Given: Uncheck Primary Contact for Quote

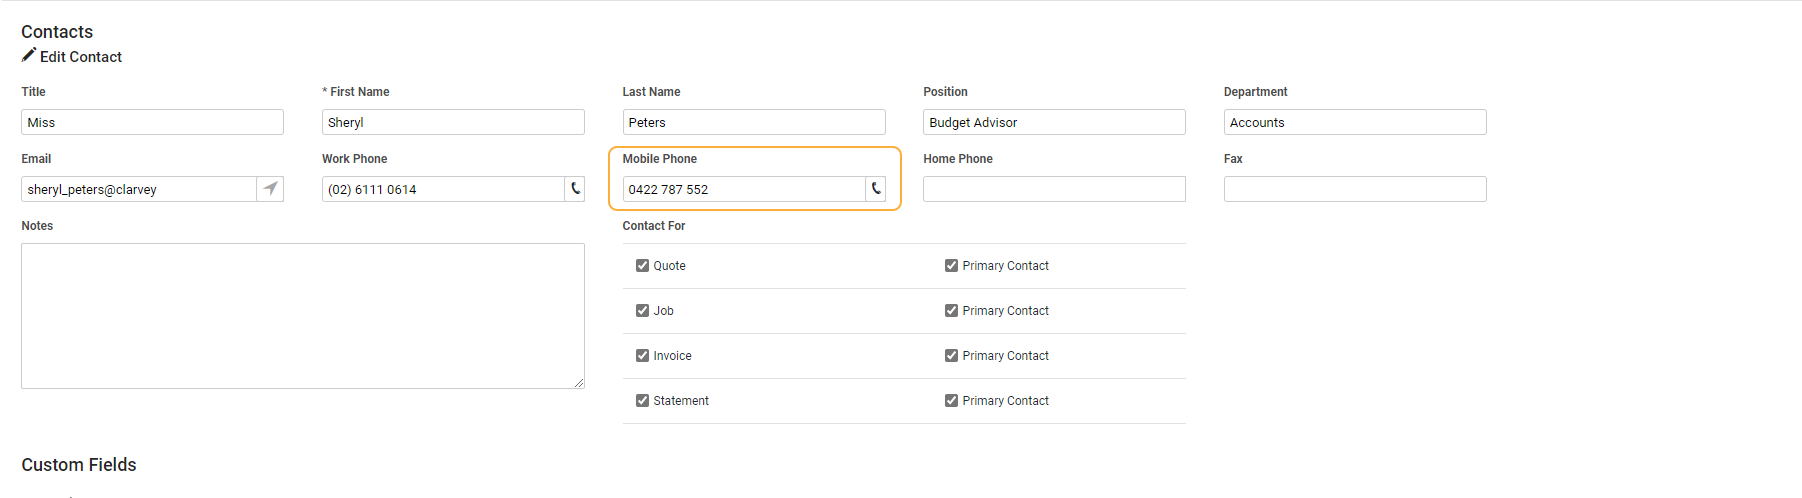Looking at the screenshot, I should [951, 266].
